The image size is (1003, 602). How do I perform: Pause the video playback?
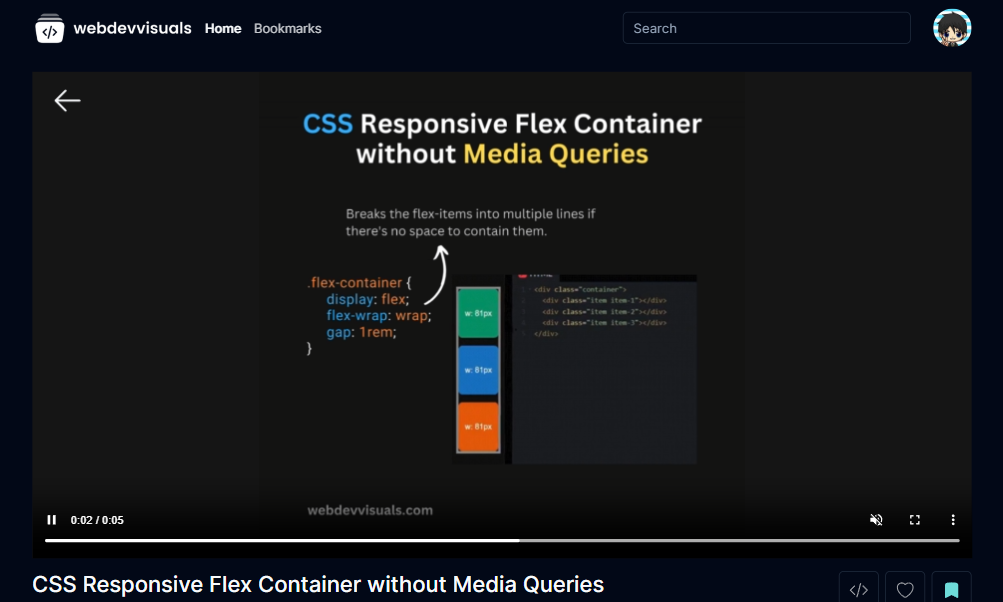[x=52, y=519]
